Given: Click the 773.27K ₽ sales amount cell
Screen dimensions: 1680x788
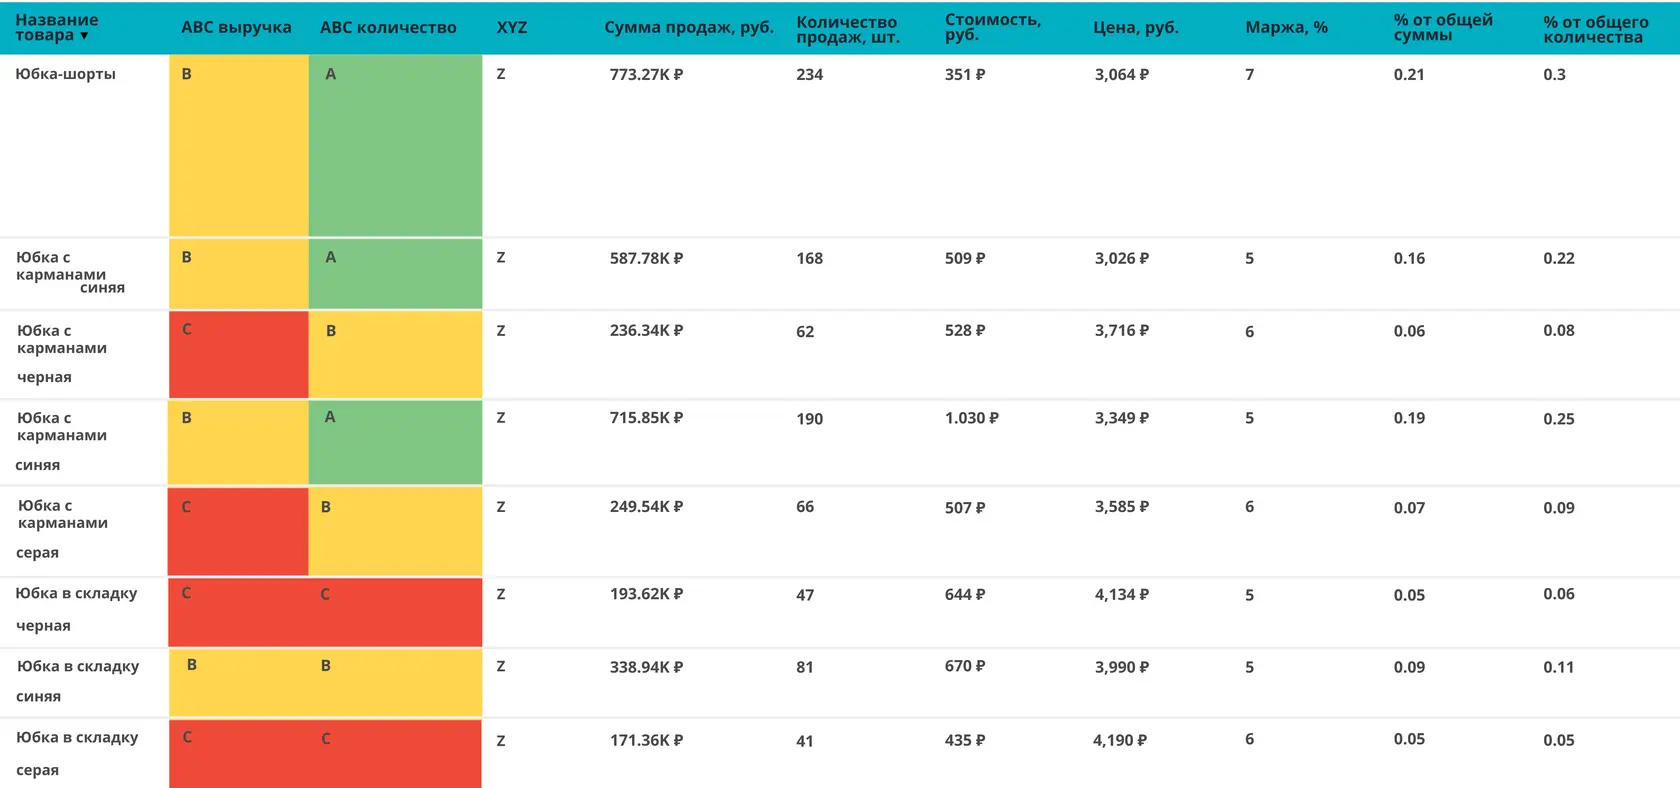Looking at the screenshot, I should tap(646, 74).
